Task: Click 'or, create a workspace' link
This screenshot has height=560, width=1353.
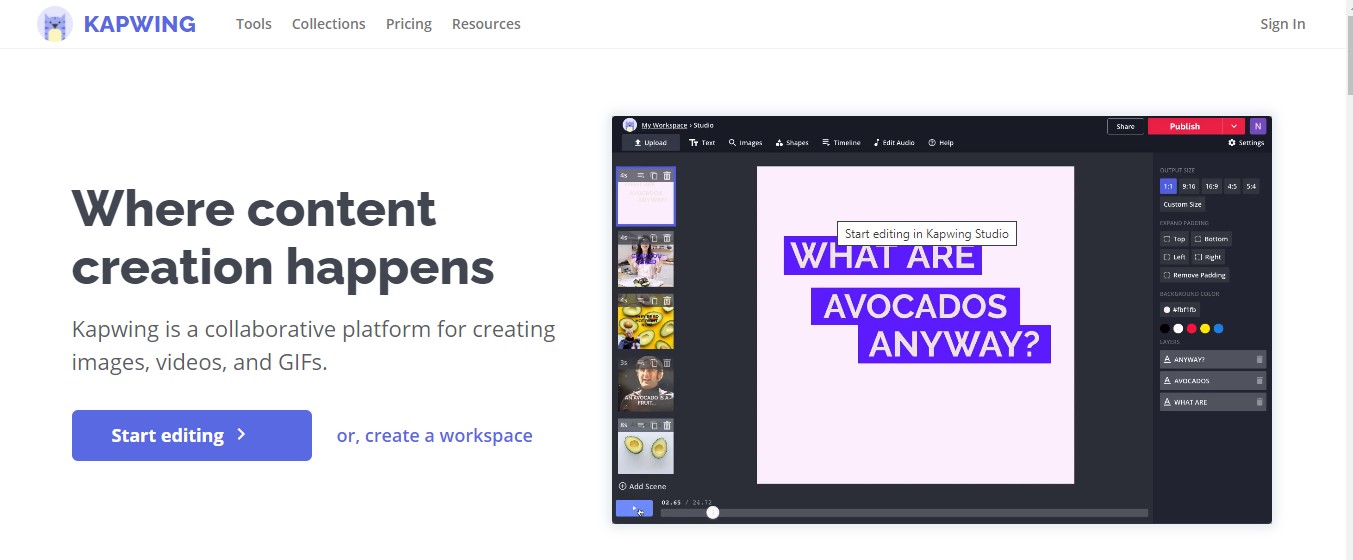Action: click(435, 435)
